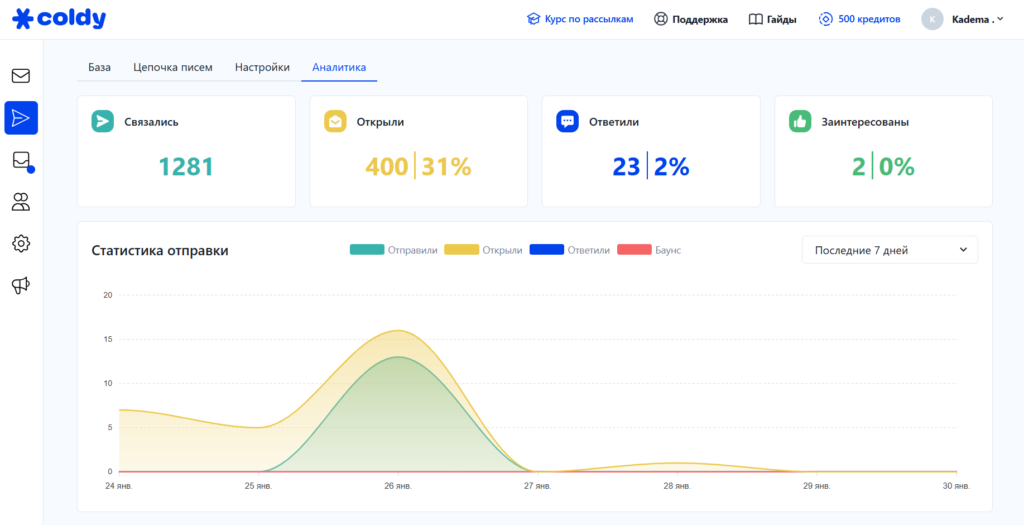
Task: Click the blue Ответили legend color swatch
Action: [546, 250]
